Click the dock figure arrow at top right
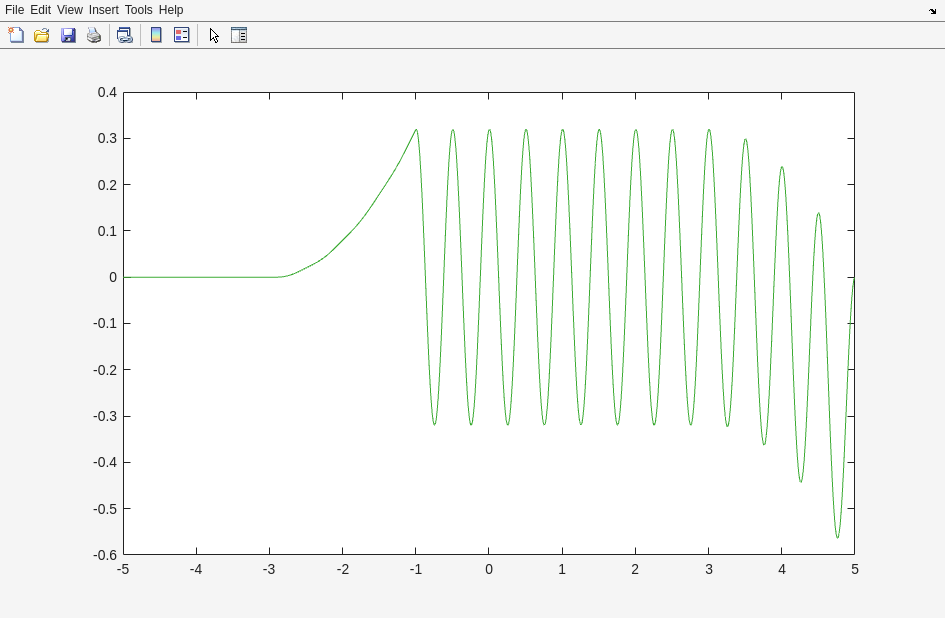The width and height of the screenshot is (945, 618). click(932, 11)
